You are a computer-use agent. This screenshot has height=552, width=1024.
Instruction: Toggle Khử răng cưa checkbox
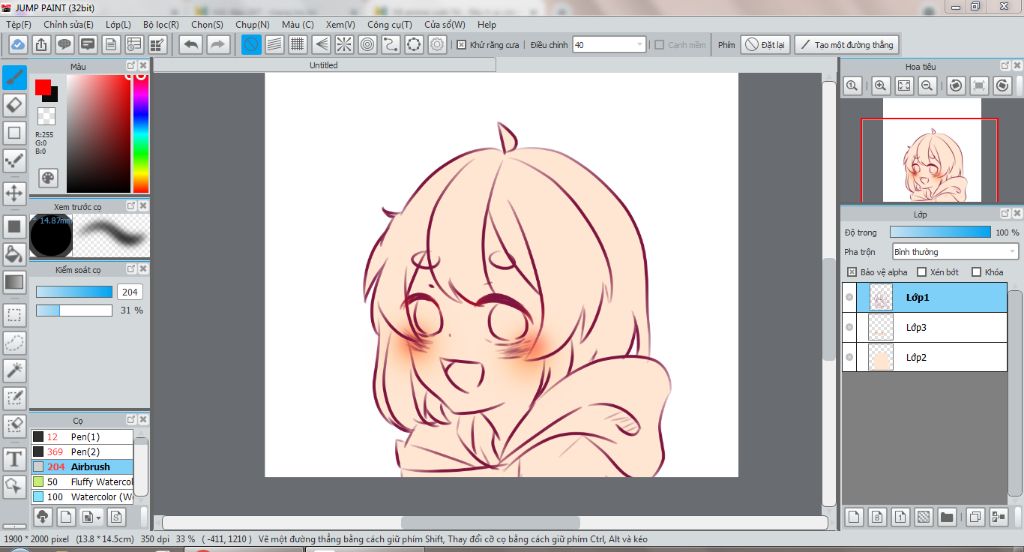[x=461, y=44]
